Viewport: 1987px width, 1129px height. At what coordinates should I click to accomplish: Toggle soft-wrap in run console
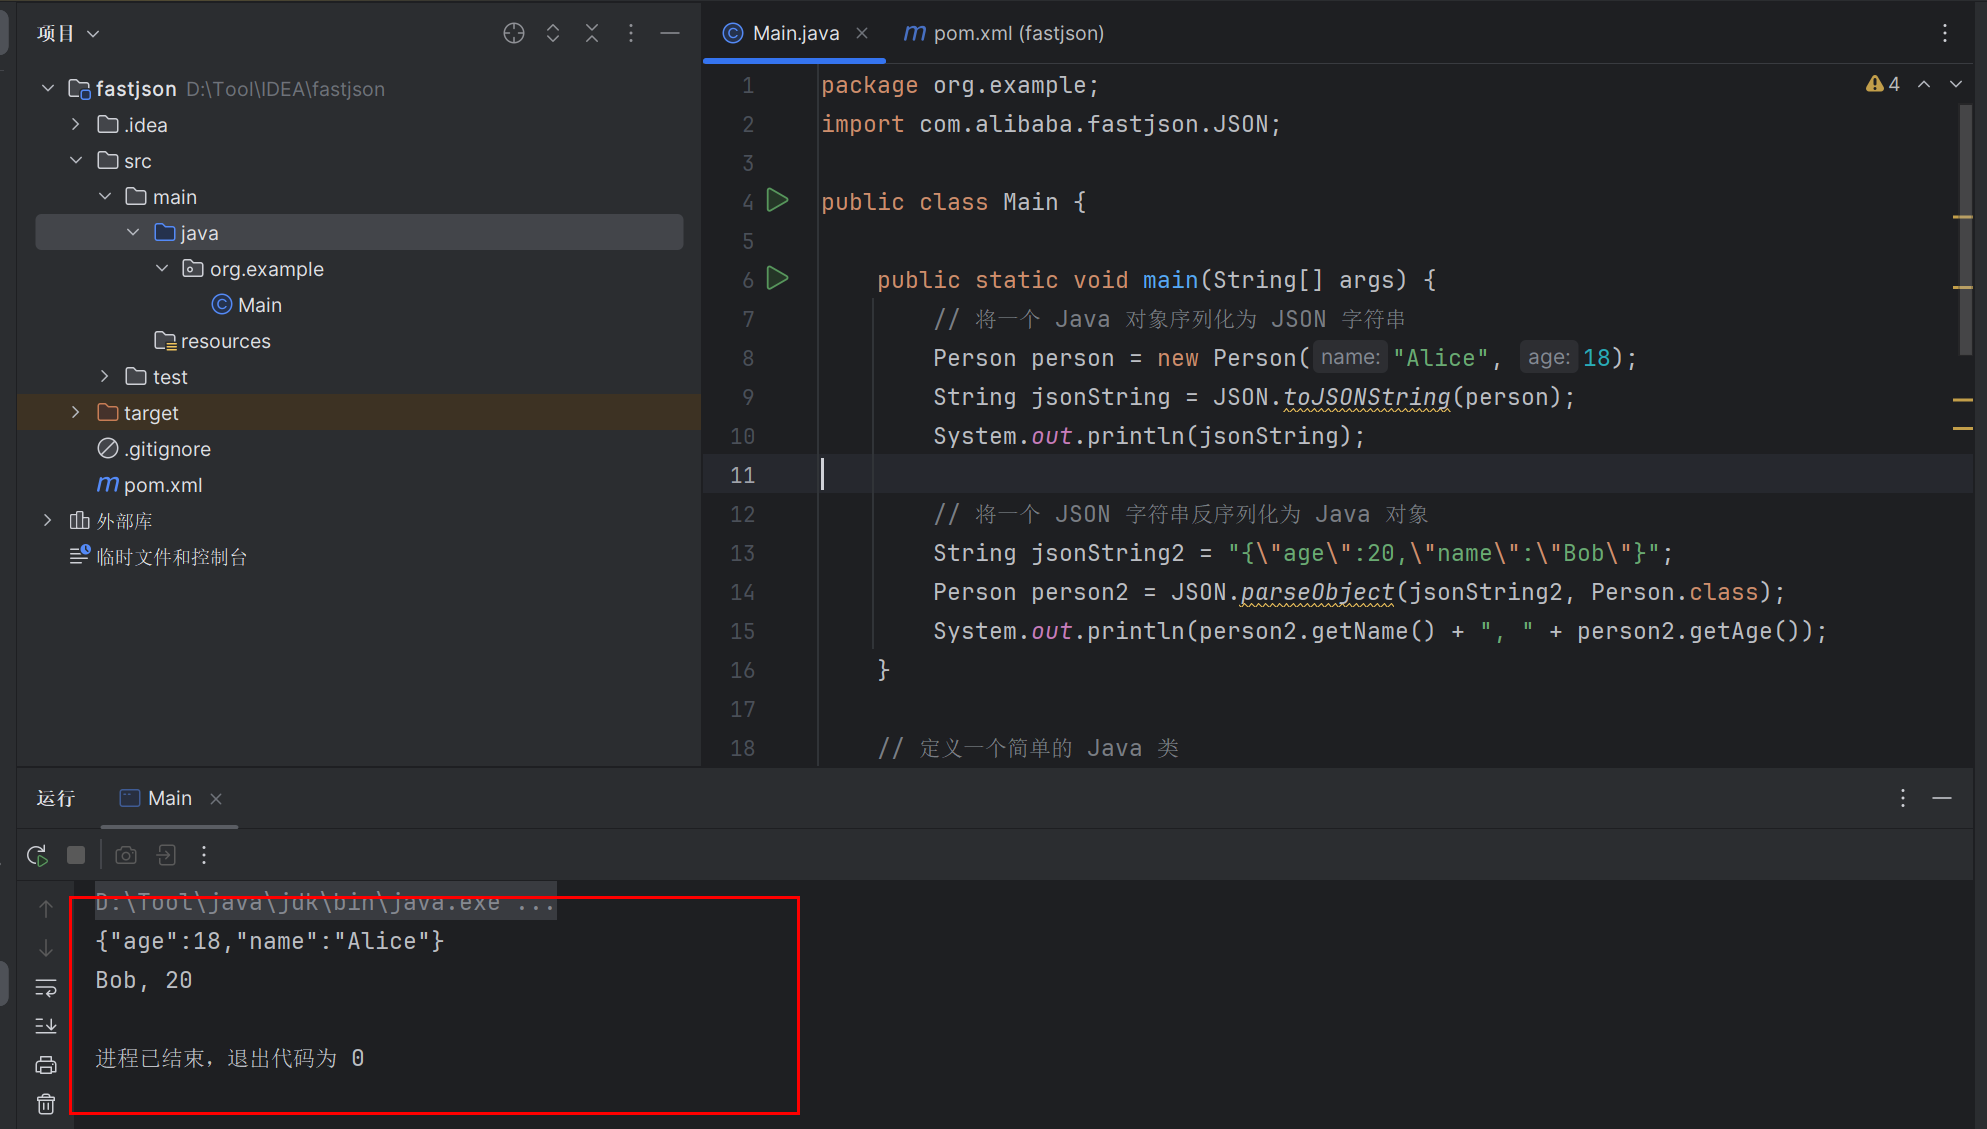46,988
